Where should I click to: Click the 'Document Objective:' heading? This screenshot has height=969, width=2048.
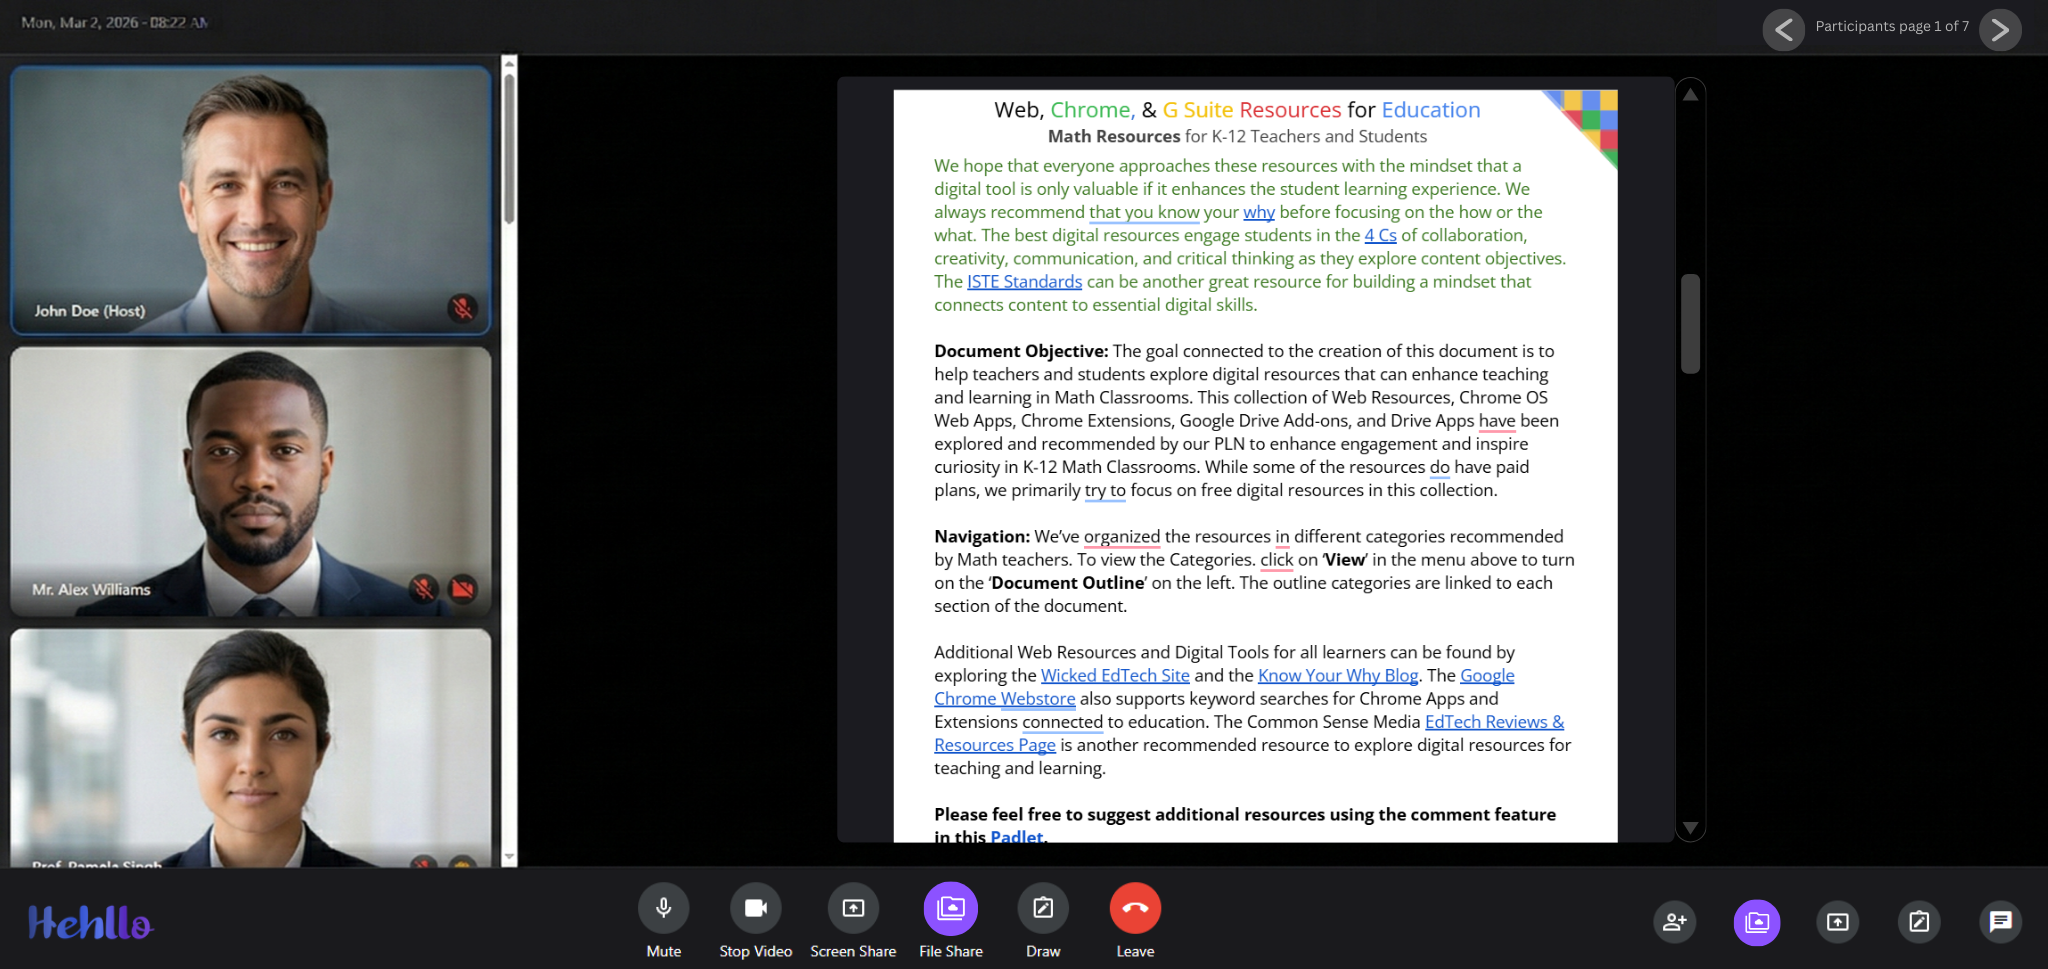click(x=1021, y=351)
